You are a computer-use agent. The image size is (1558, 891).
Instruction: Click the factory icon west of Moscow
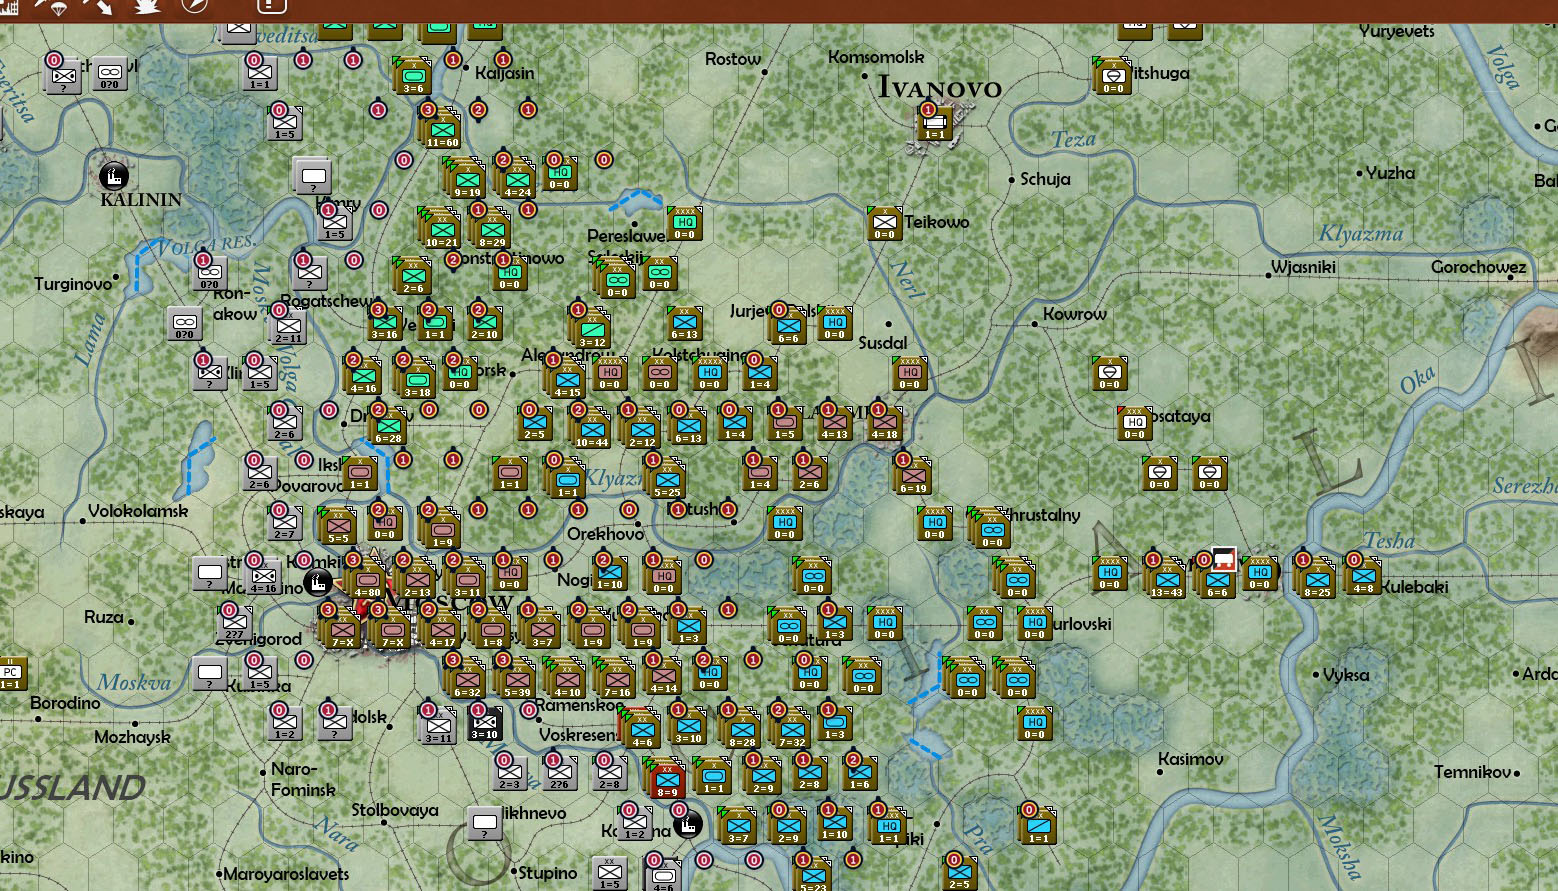[318, 582]
